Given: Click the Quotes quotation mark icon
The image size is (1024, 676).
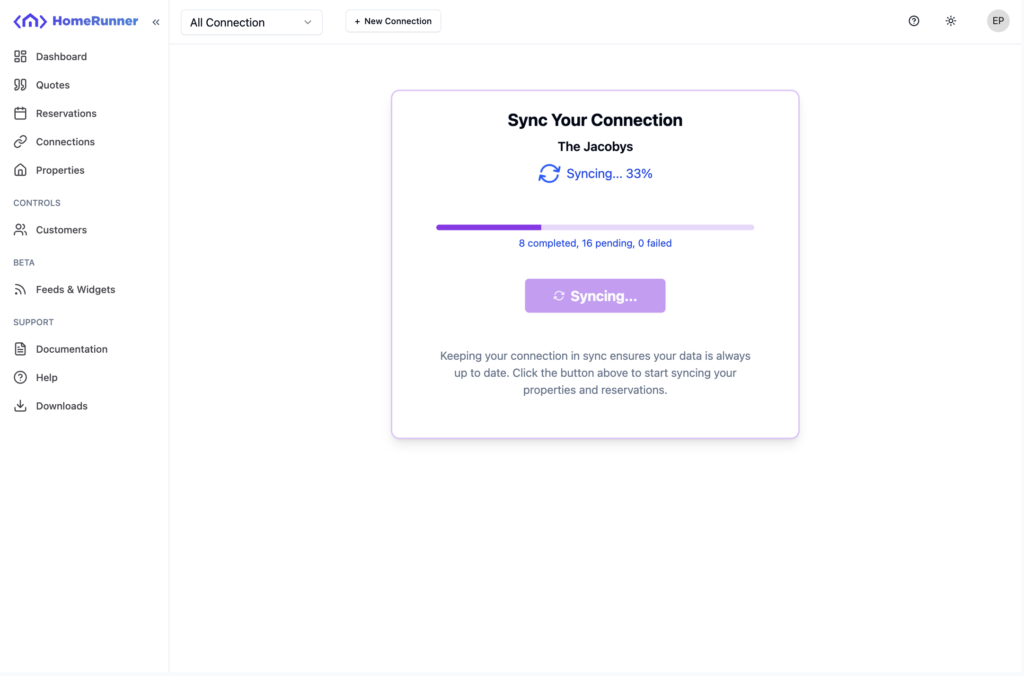Looking at the screenshot, I should tap(20, 85).
